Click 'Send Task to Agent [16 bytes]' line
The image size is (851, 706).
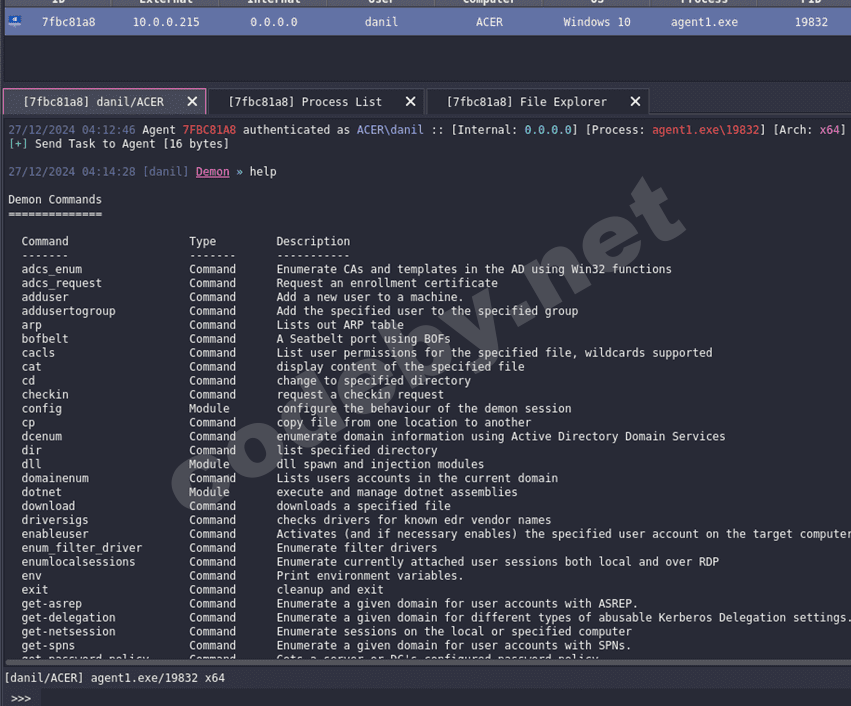coord(132,144)
